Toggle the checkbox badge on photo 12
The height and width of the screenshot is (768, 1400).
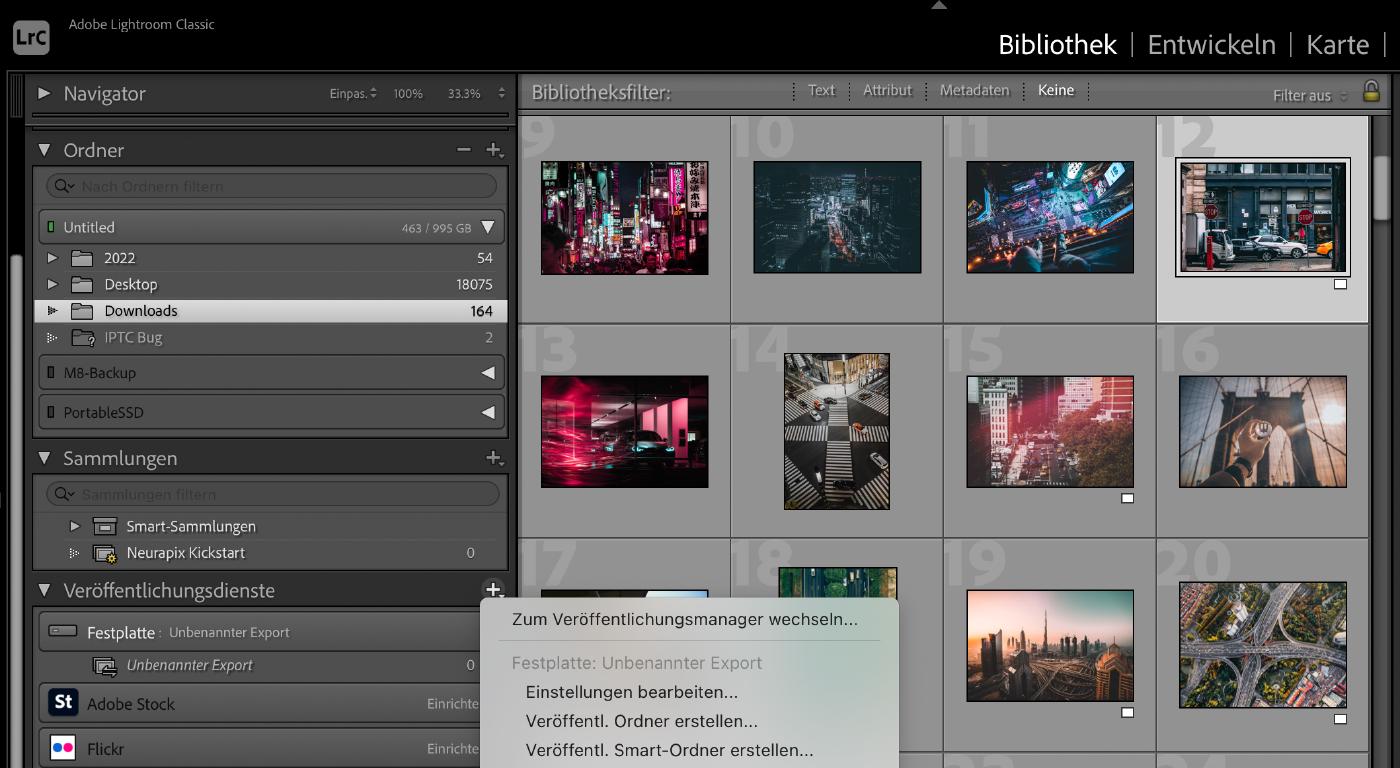(1340, 284)
